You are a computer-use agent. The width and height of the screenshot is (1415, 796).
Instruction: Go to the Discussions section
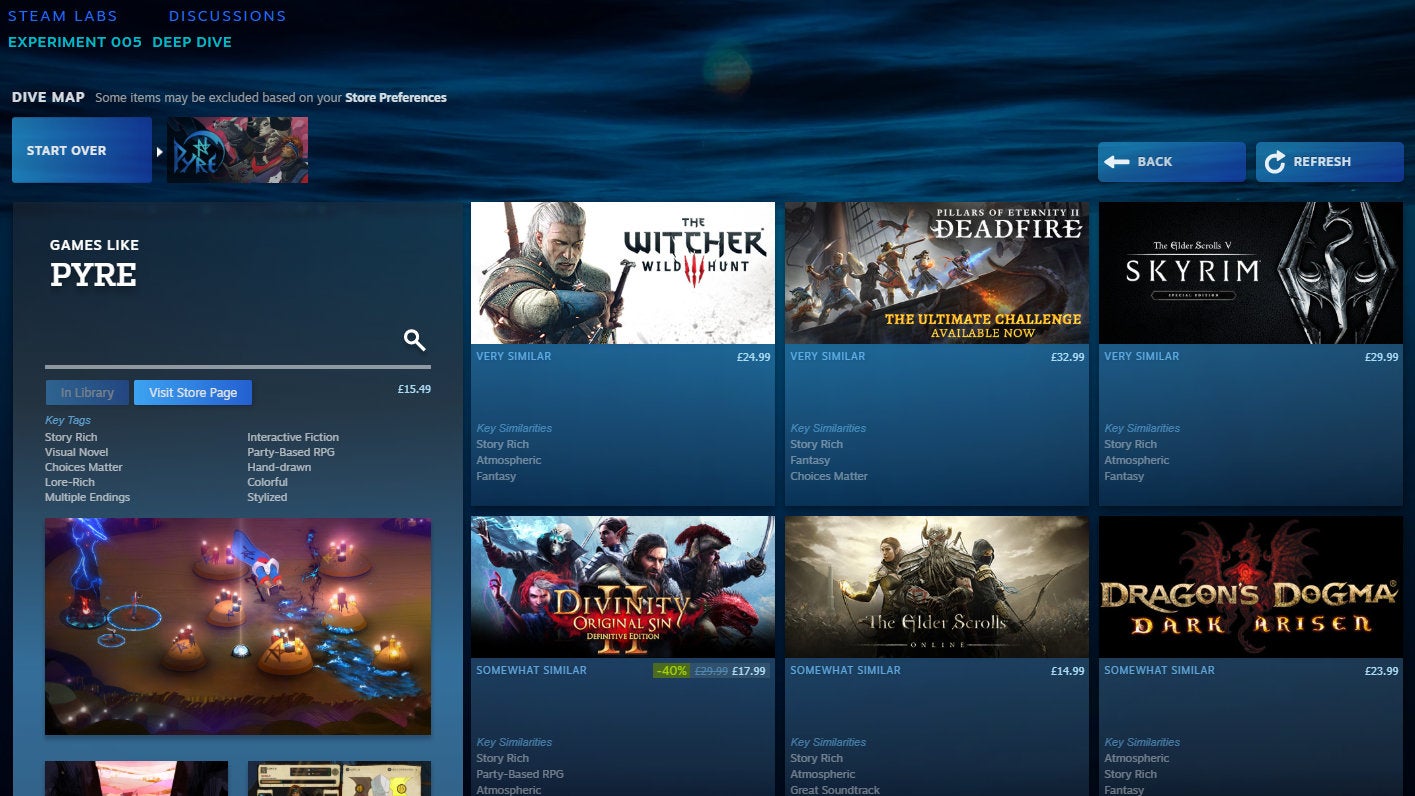[227, 15]
